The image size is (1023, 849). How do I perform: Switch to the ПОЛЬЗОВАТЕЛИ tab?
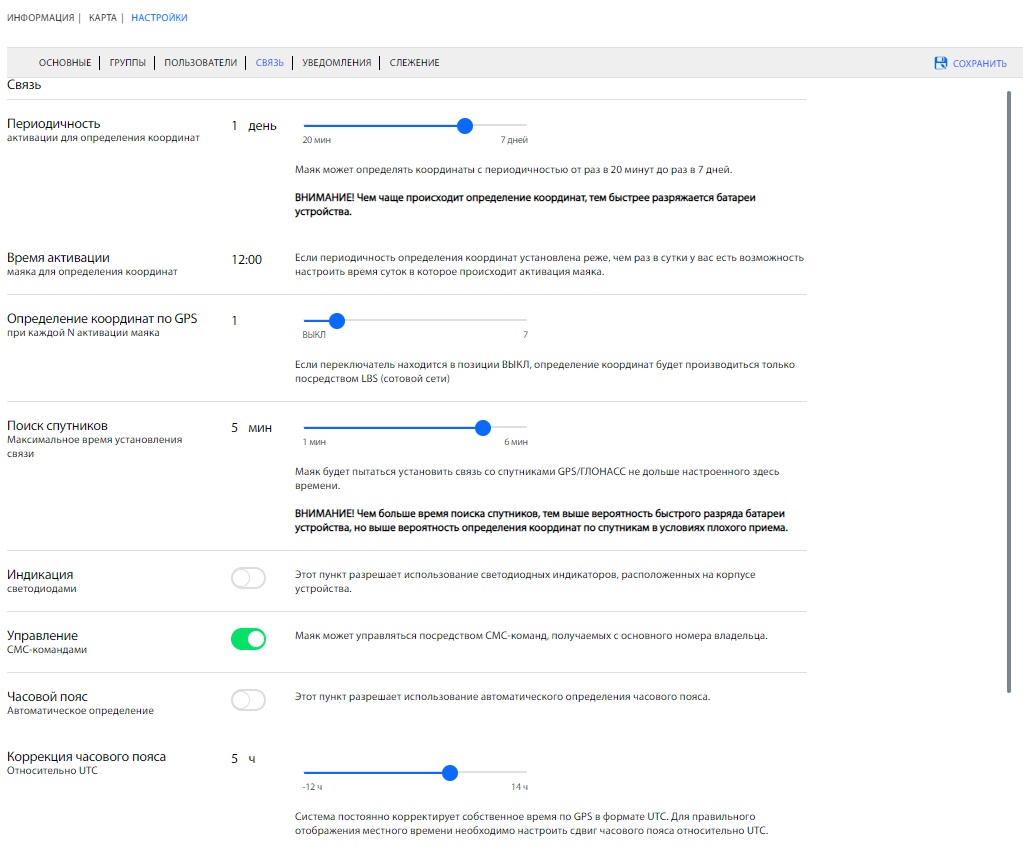coord(200,63)
